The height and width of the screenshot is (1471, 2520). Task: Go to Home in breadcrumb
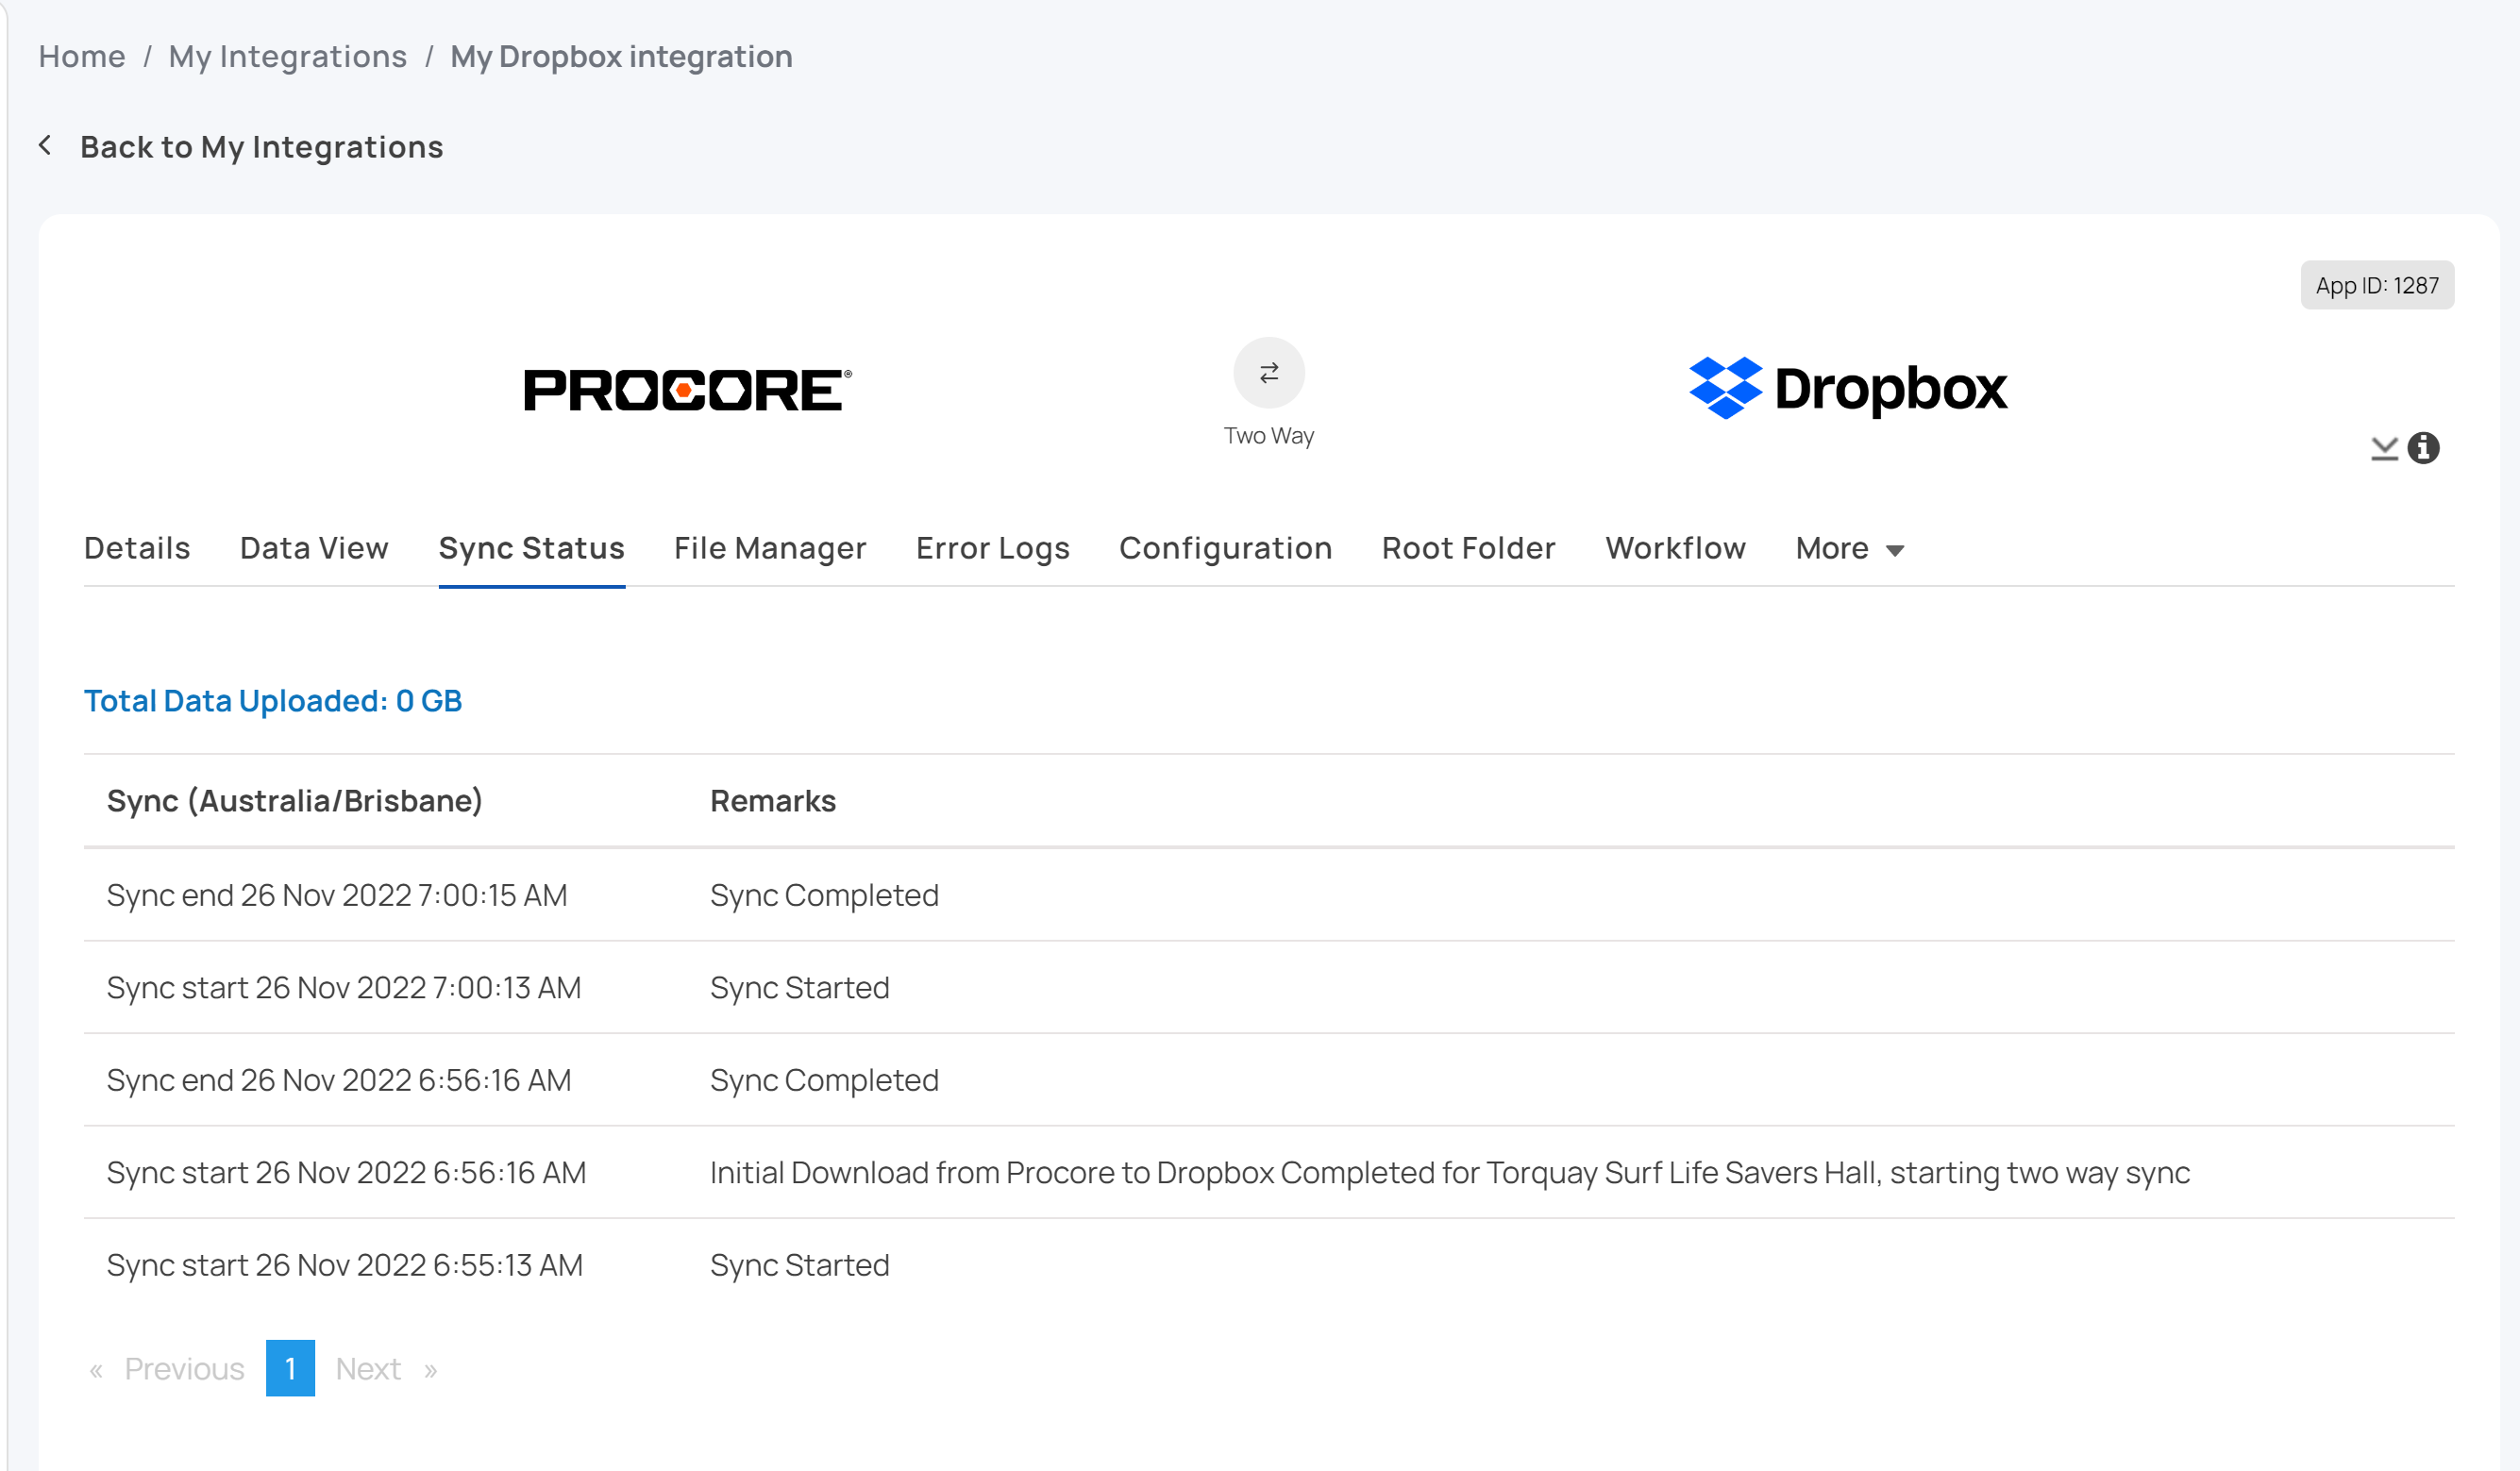coord(82,57)
